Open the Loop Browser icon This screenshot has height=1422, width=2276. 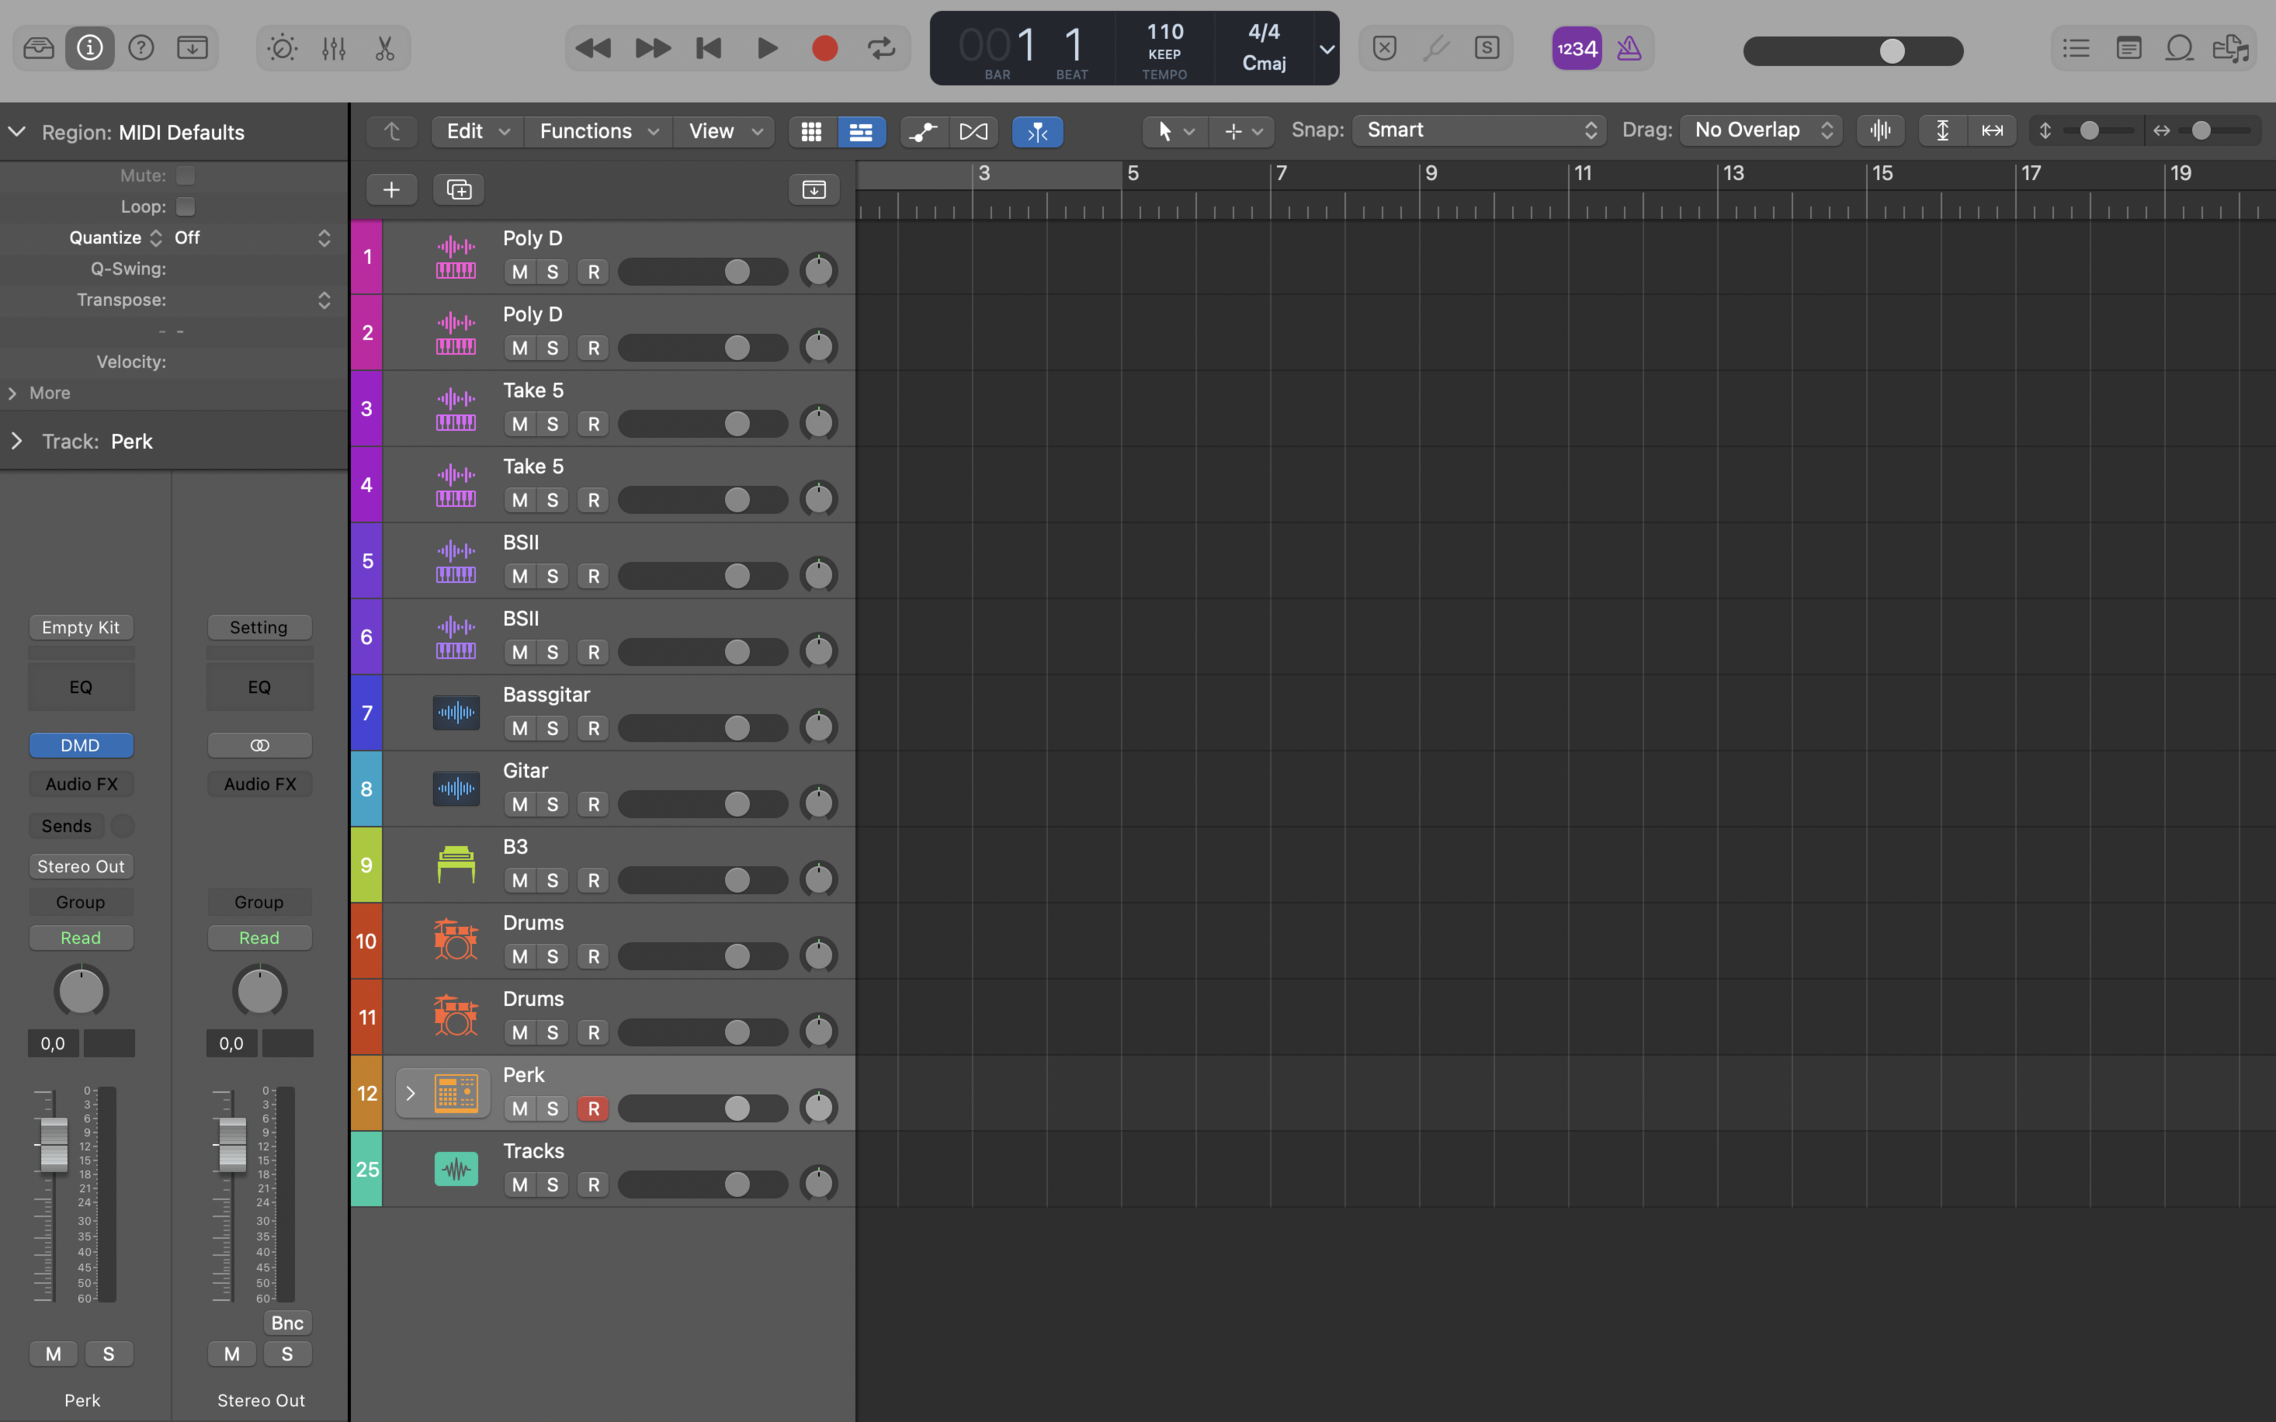[x=2179, y=48]
